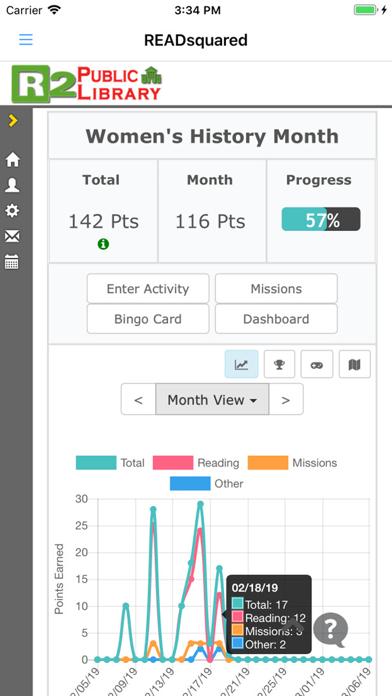Open the help question mark bubble
The height and width of the screenshot is (696, 392).
(x=331, y=630)
